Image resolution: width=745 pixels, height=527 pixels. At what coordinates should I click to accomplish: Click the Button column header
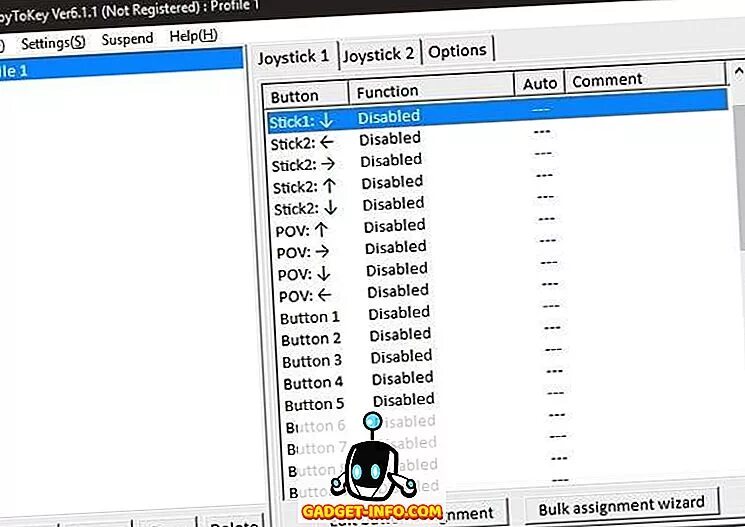click(305, 96)
